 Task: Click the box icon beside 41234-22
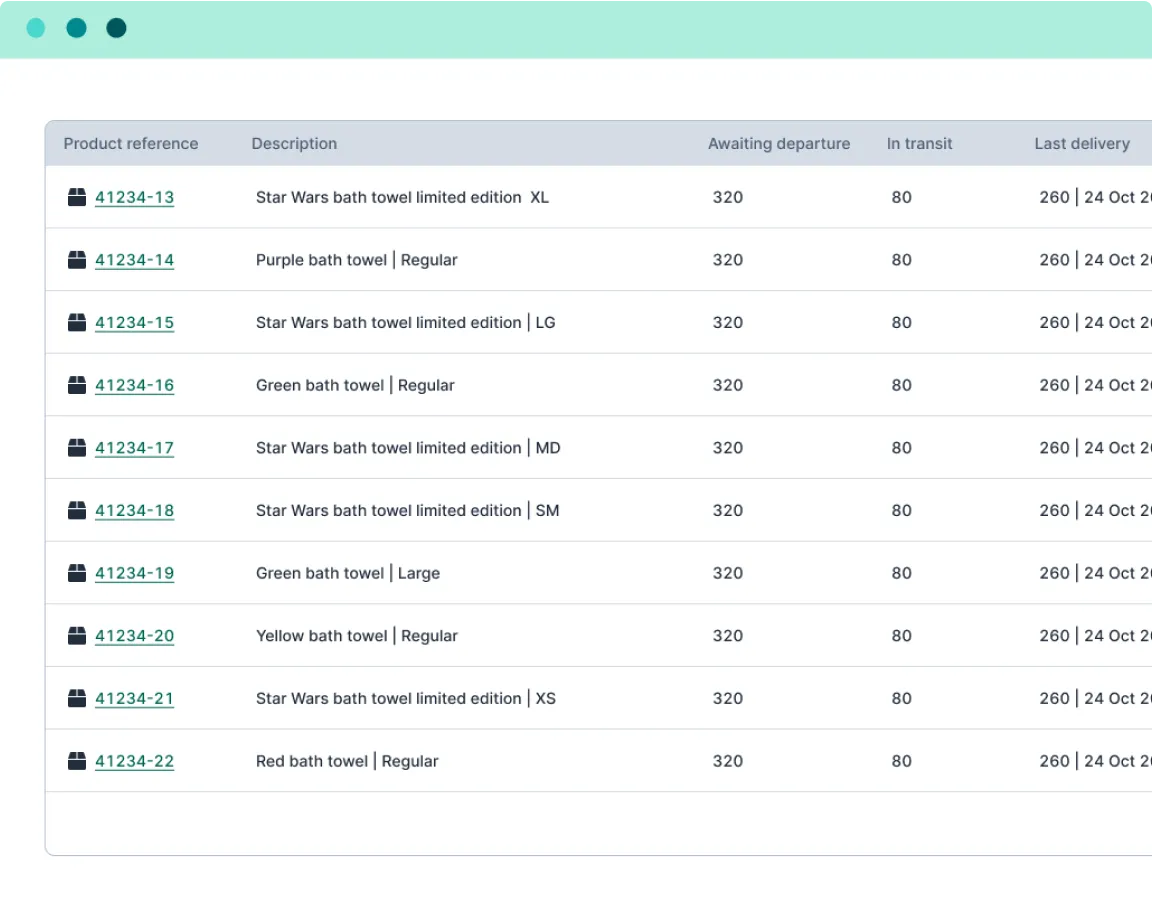[x=76, y=761]
